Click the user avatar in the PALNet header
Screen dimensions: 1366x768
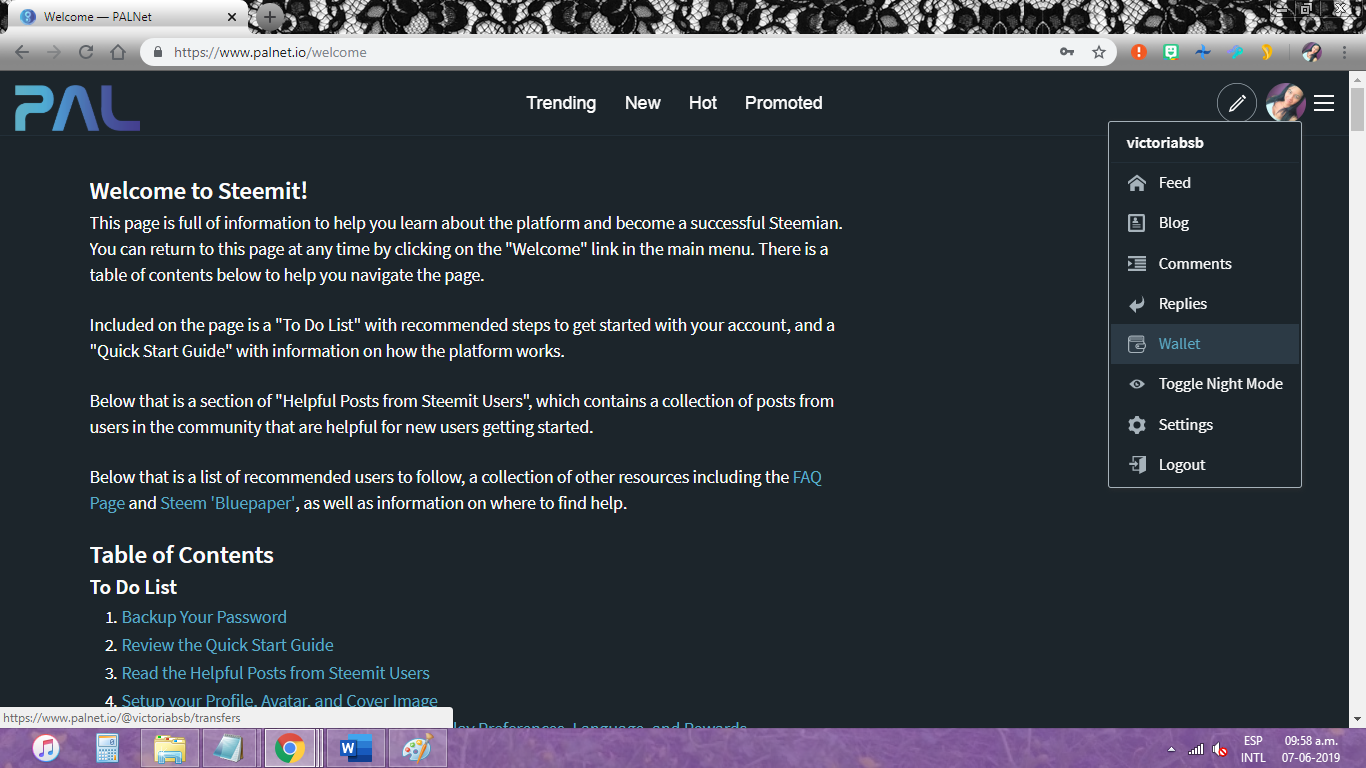[1285, 103]
